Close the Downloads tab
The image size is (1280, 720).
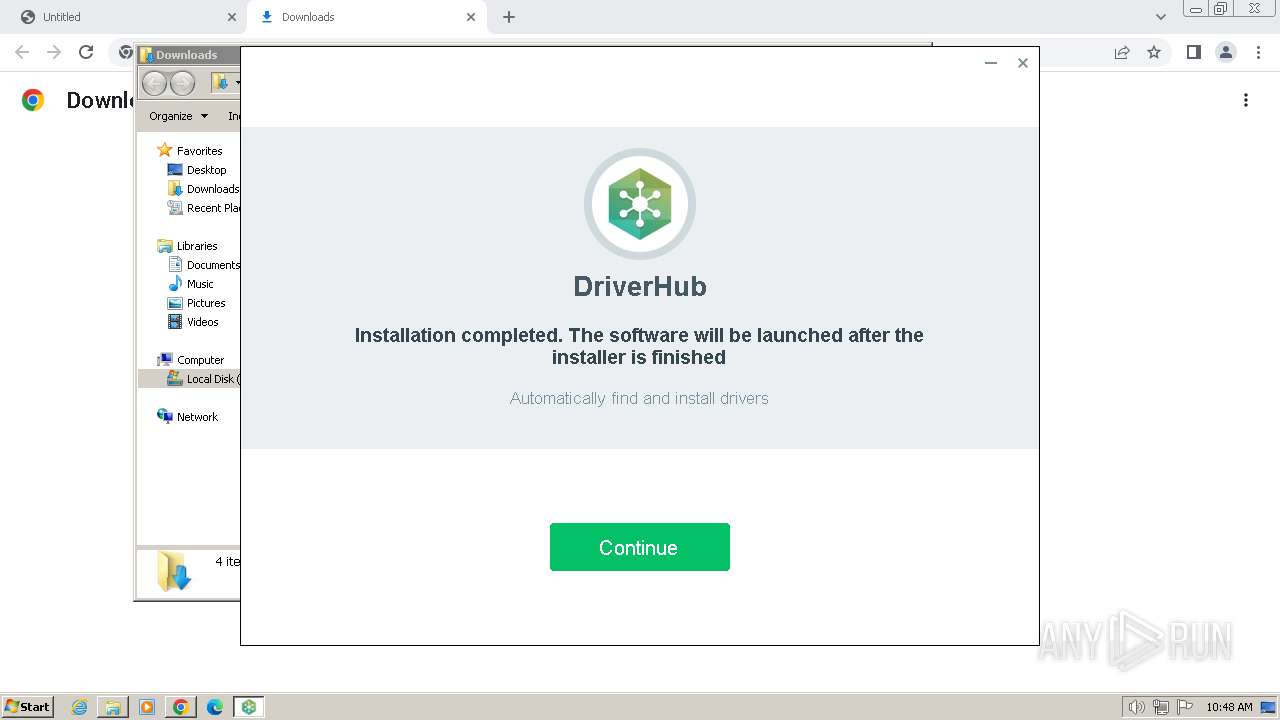pos(471,17)
